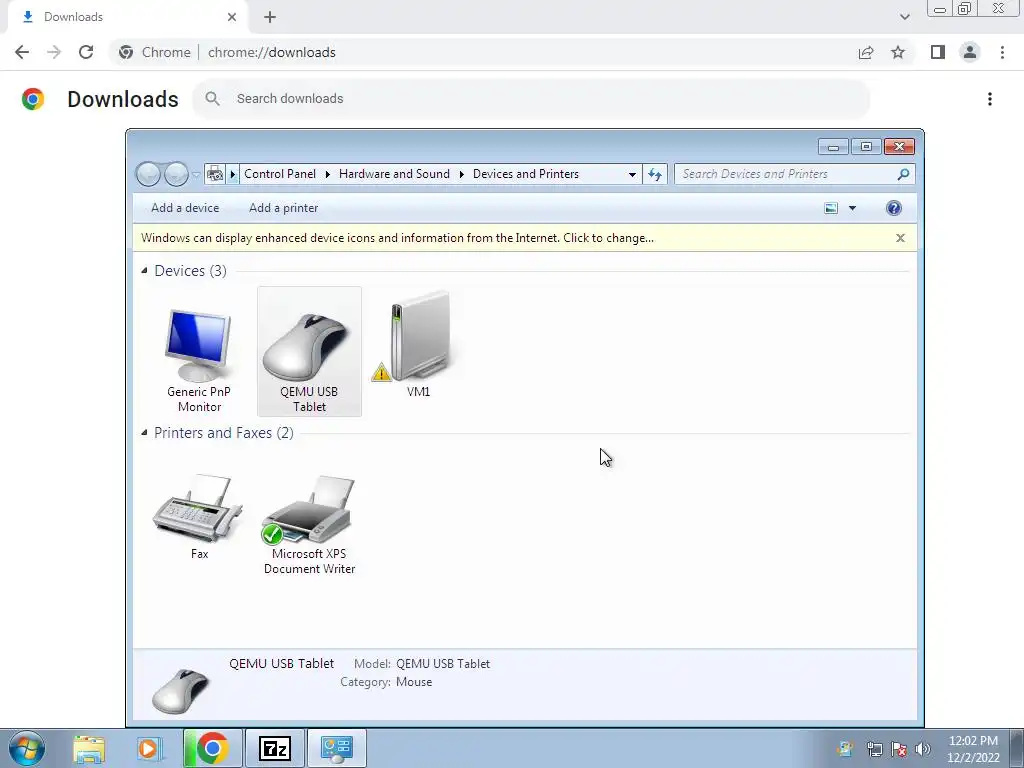Click Add a printer
The image size is (1024, 768).
[x=283, y=208]
